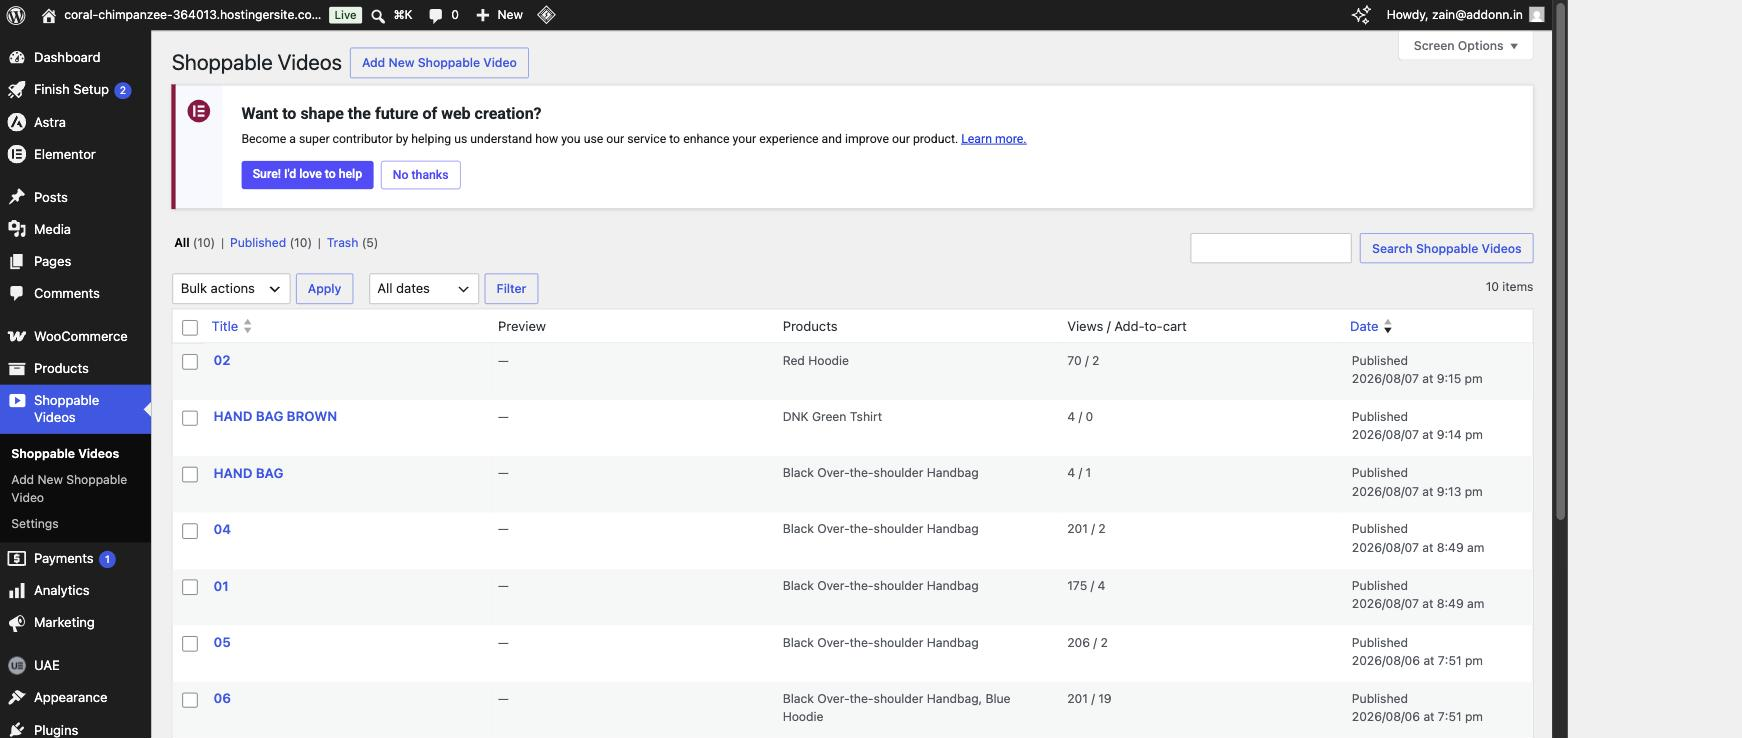Open the Shoppable Videos Settings submenu

click(x=35, y=523)
